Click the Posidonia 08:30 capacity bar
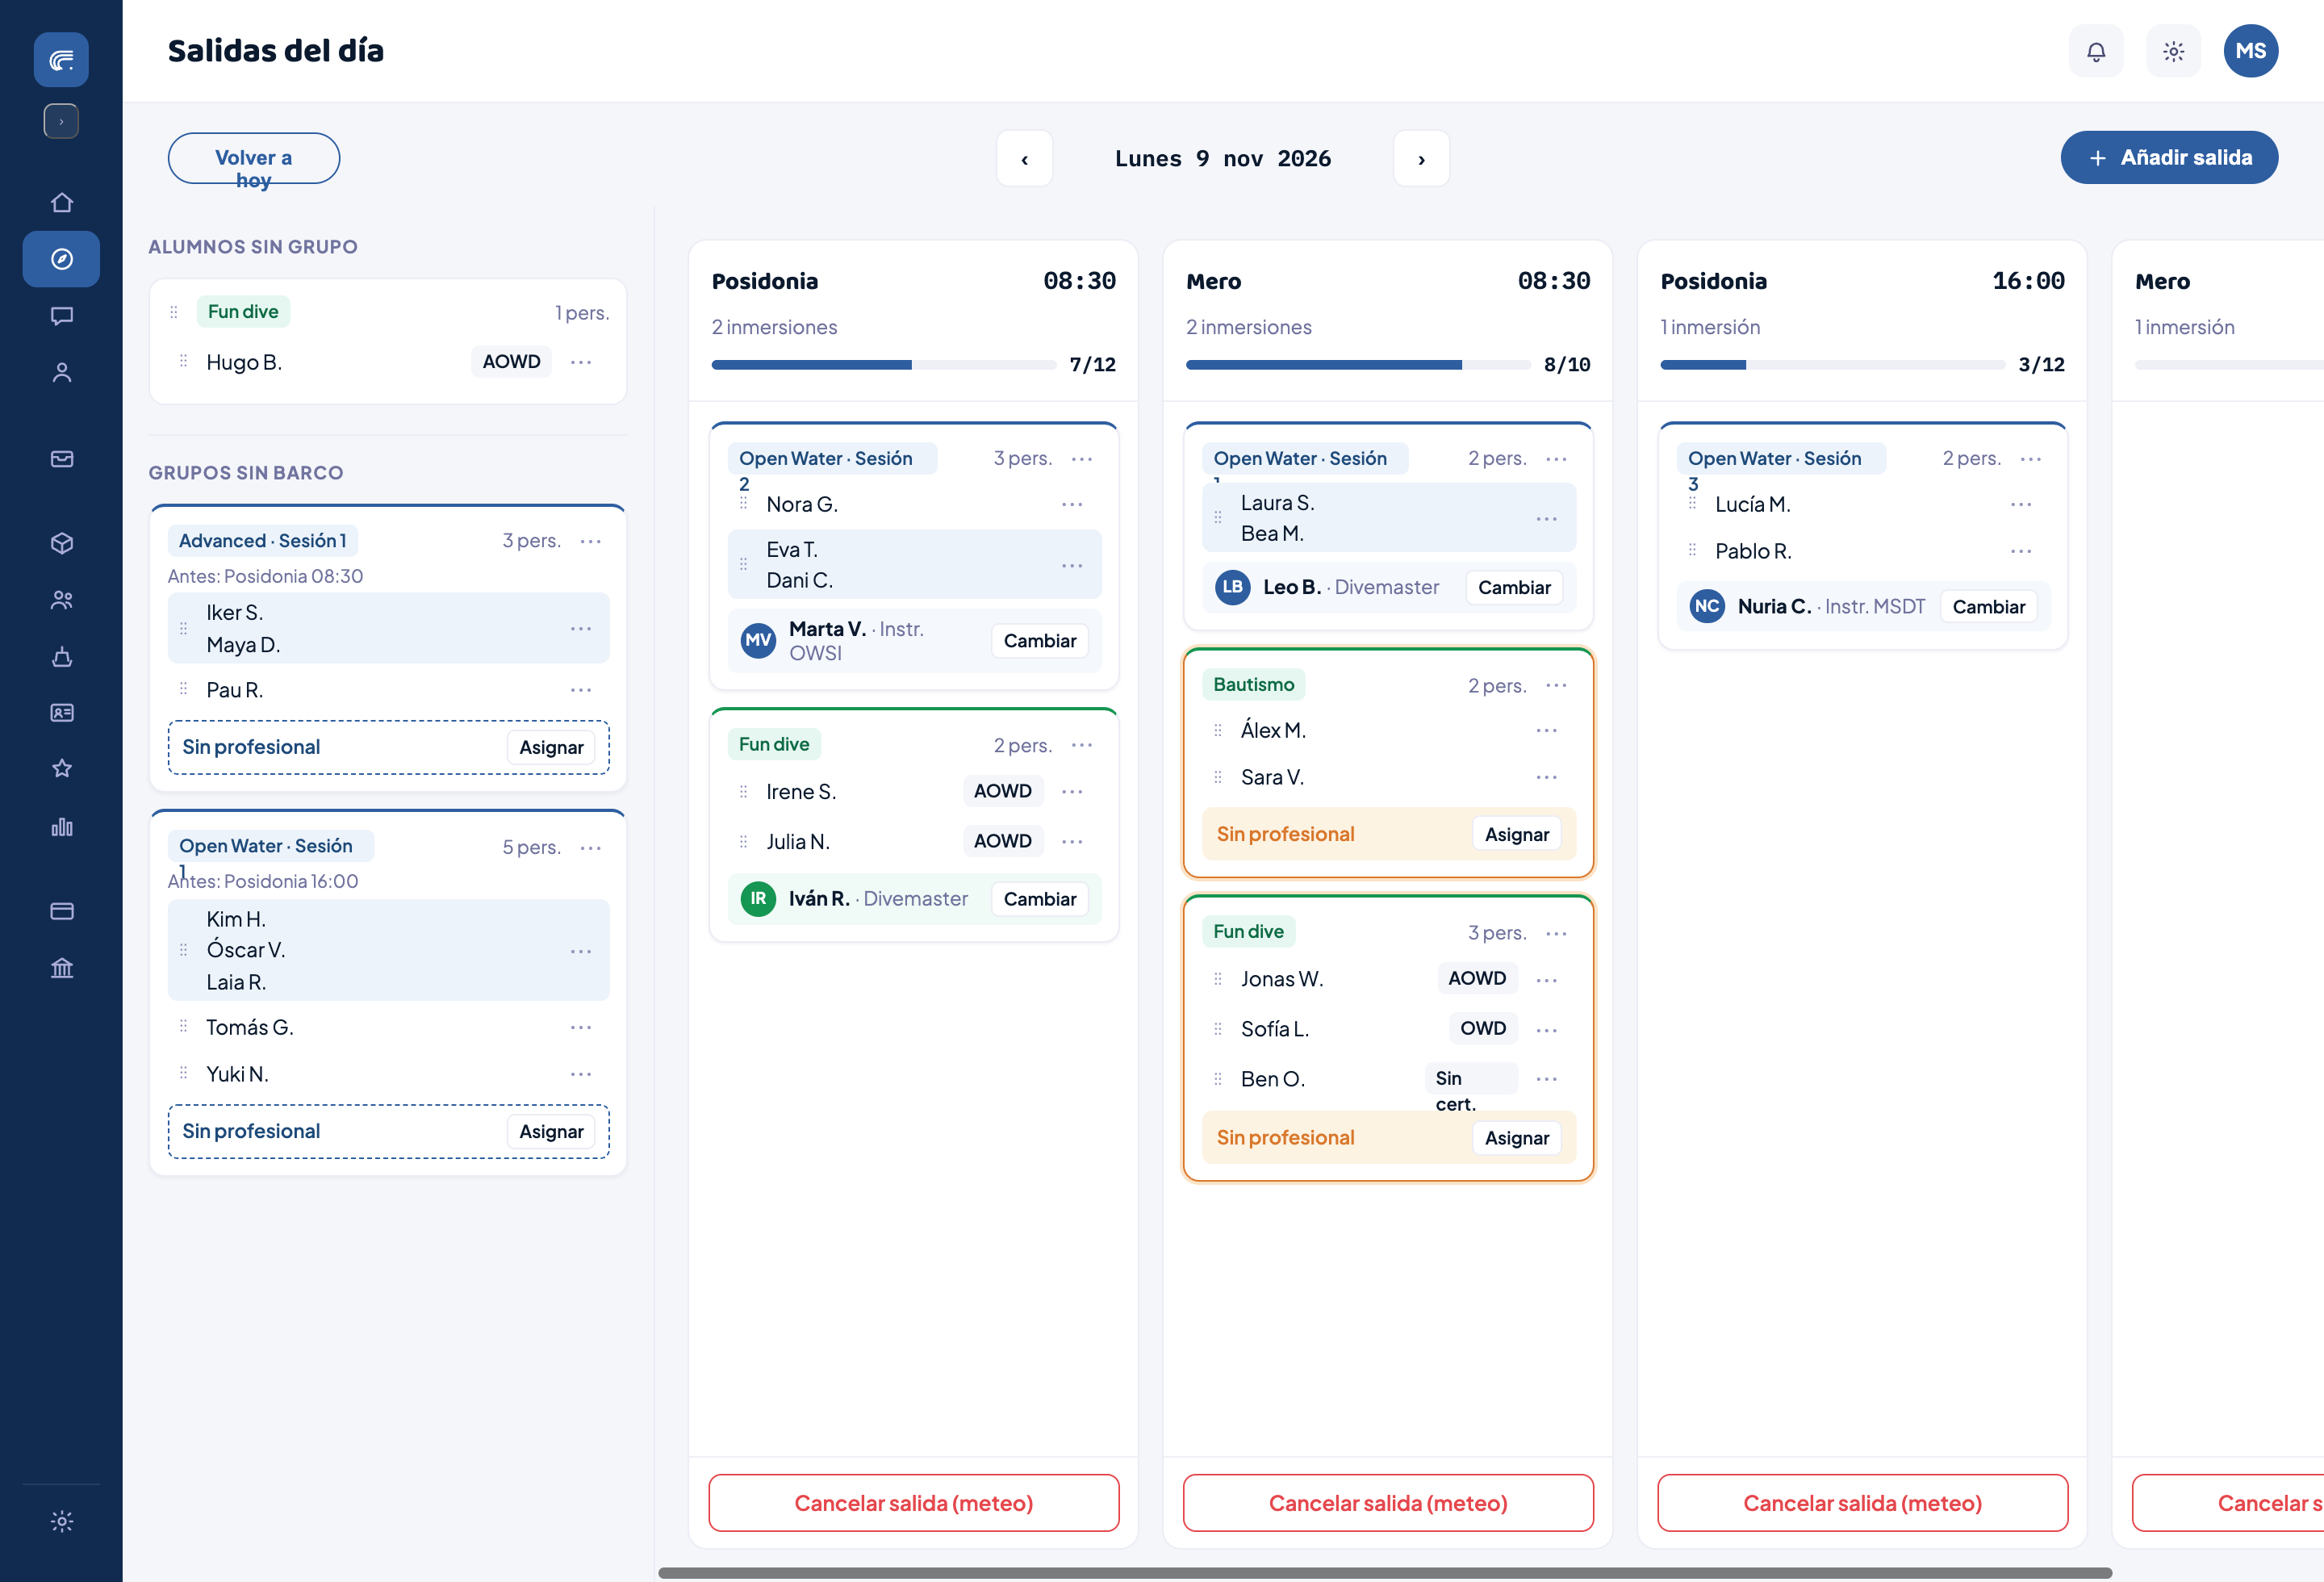This screenshot has height=1582, width=2324. pos(884,365)
